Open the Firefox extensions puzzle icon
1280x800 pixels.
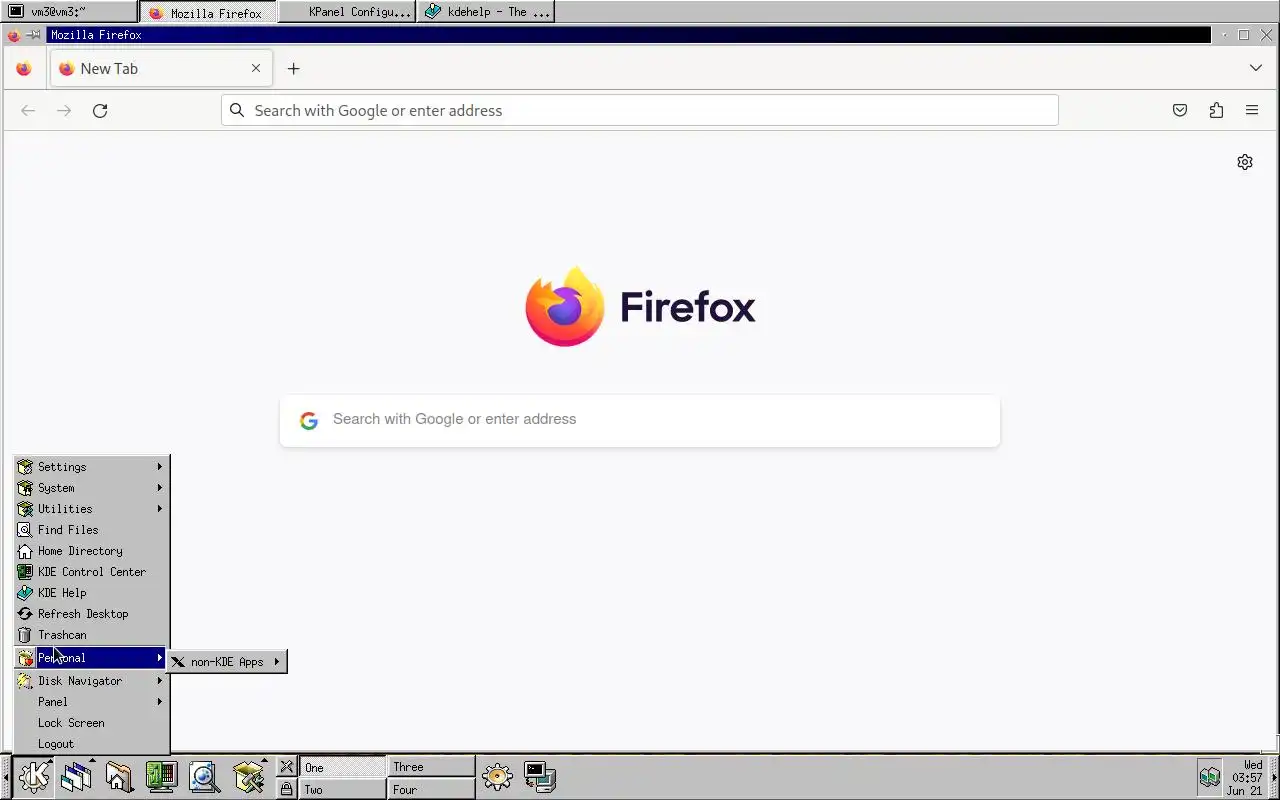point(1216,111)
